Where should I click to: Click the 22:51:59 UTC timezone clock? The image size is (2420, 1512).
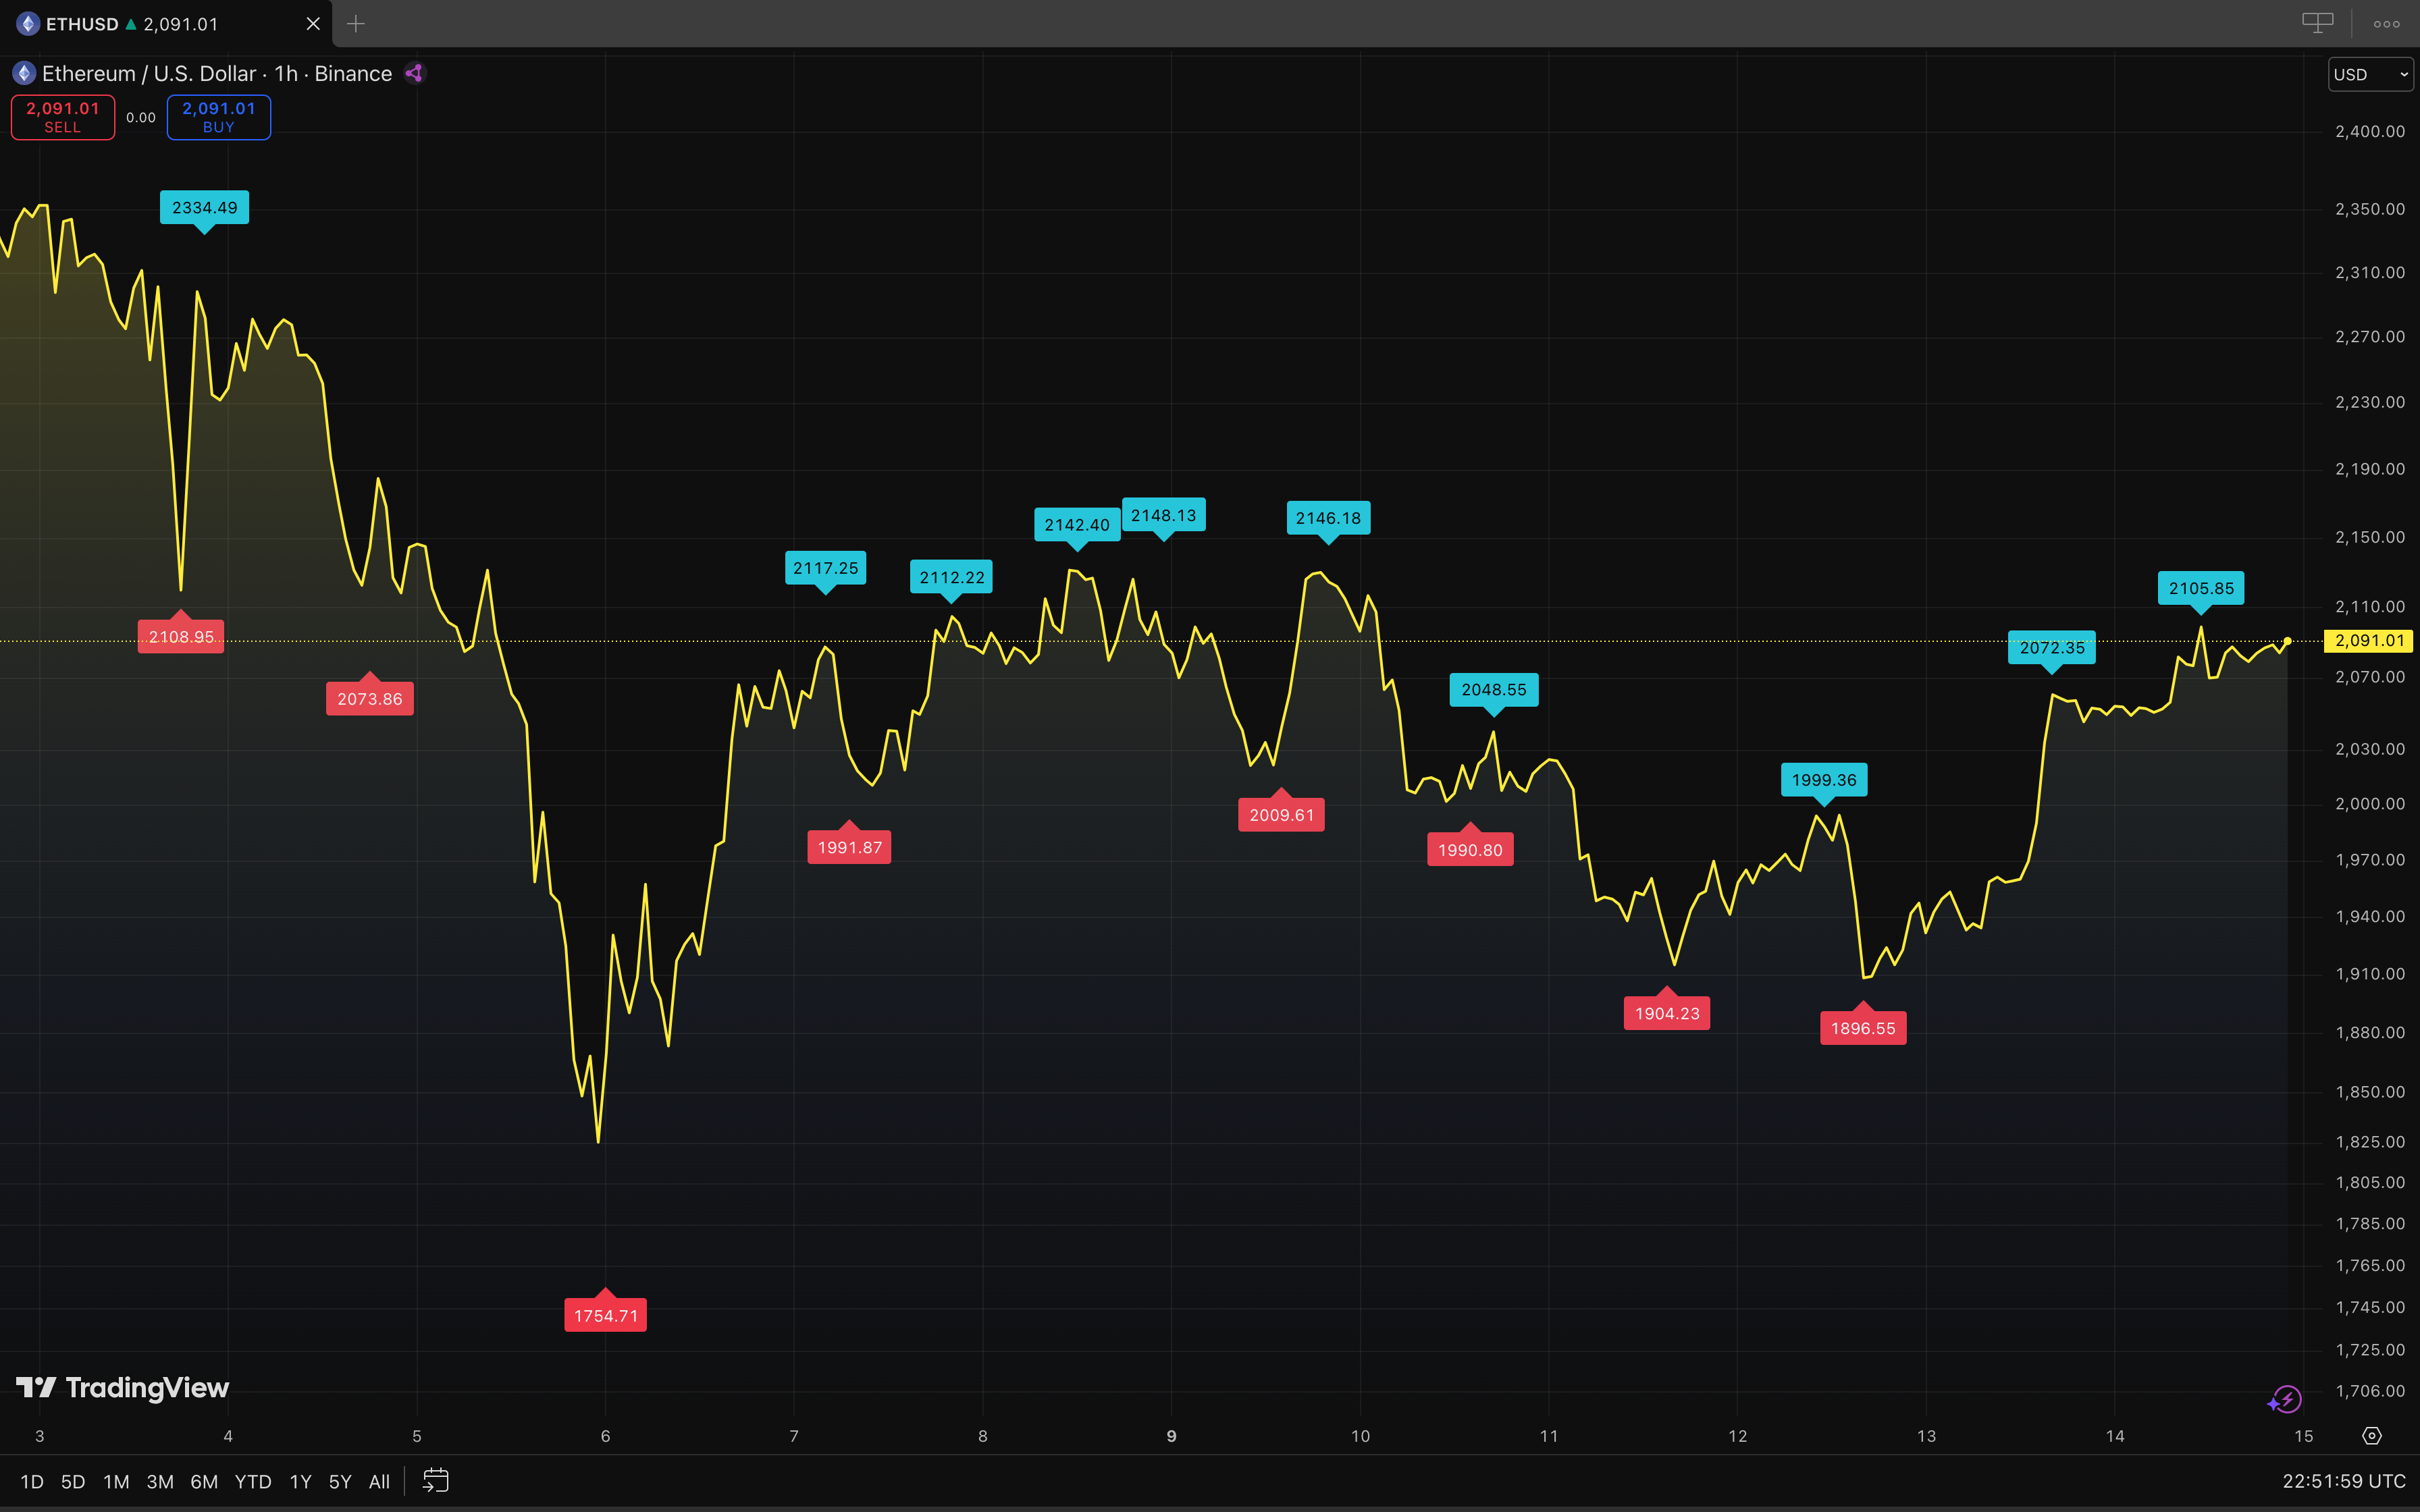pos(2343,1481)
